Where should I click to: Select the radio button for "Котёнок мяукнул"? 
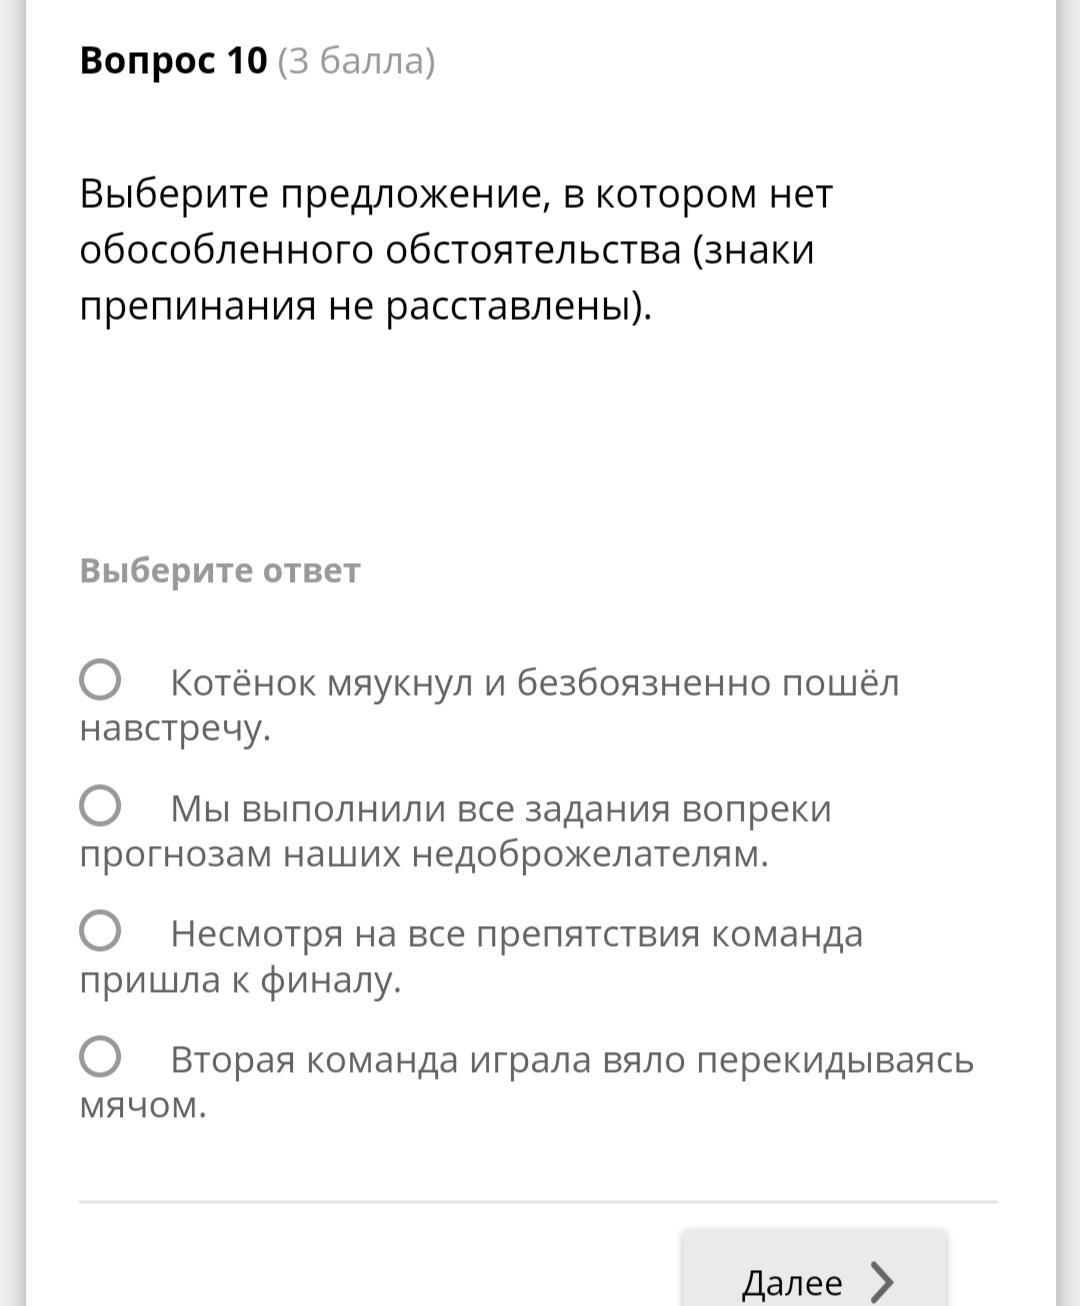(101, 681)
